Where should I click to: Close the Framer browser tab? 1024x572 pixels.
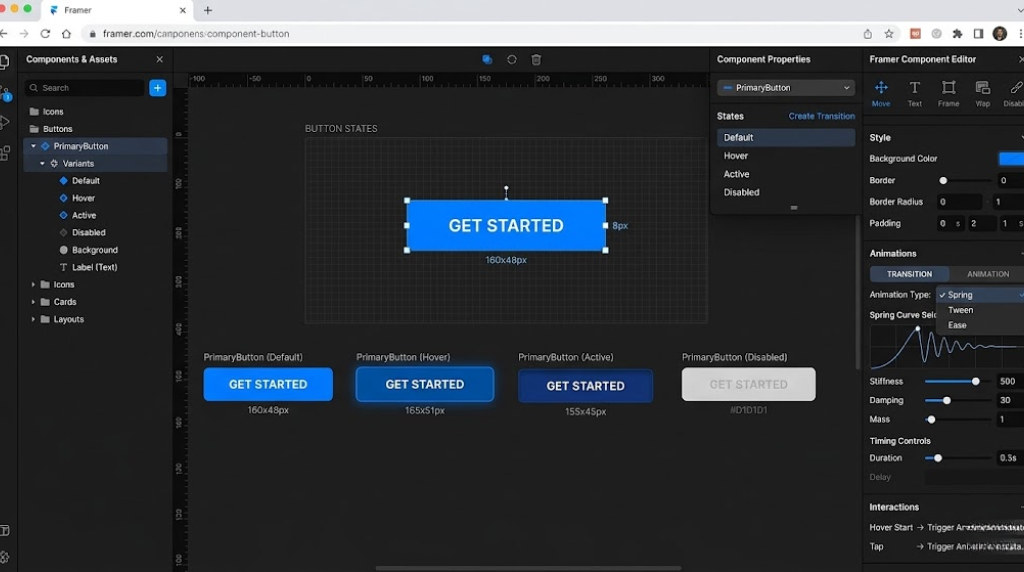(x=182, y=10)
